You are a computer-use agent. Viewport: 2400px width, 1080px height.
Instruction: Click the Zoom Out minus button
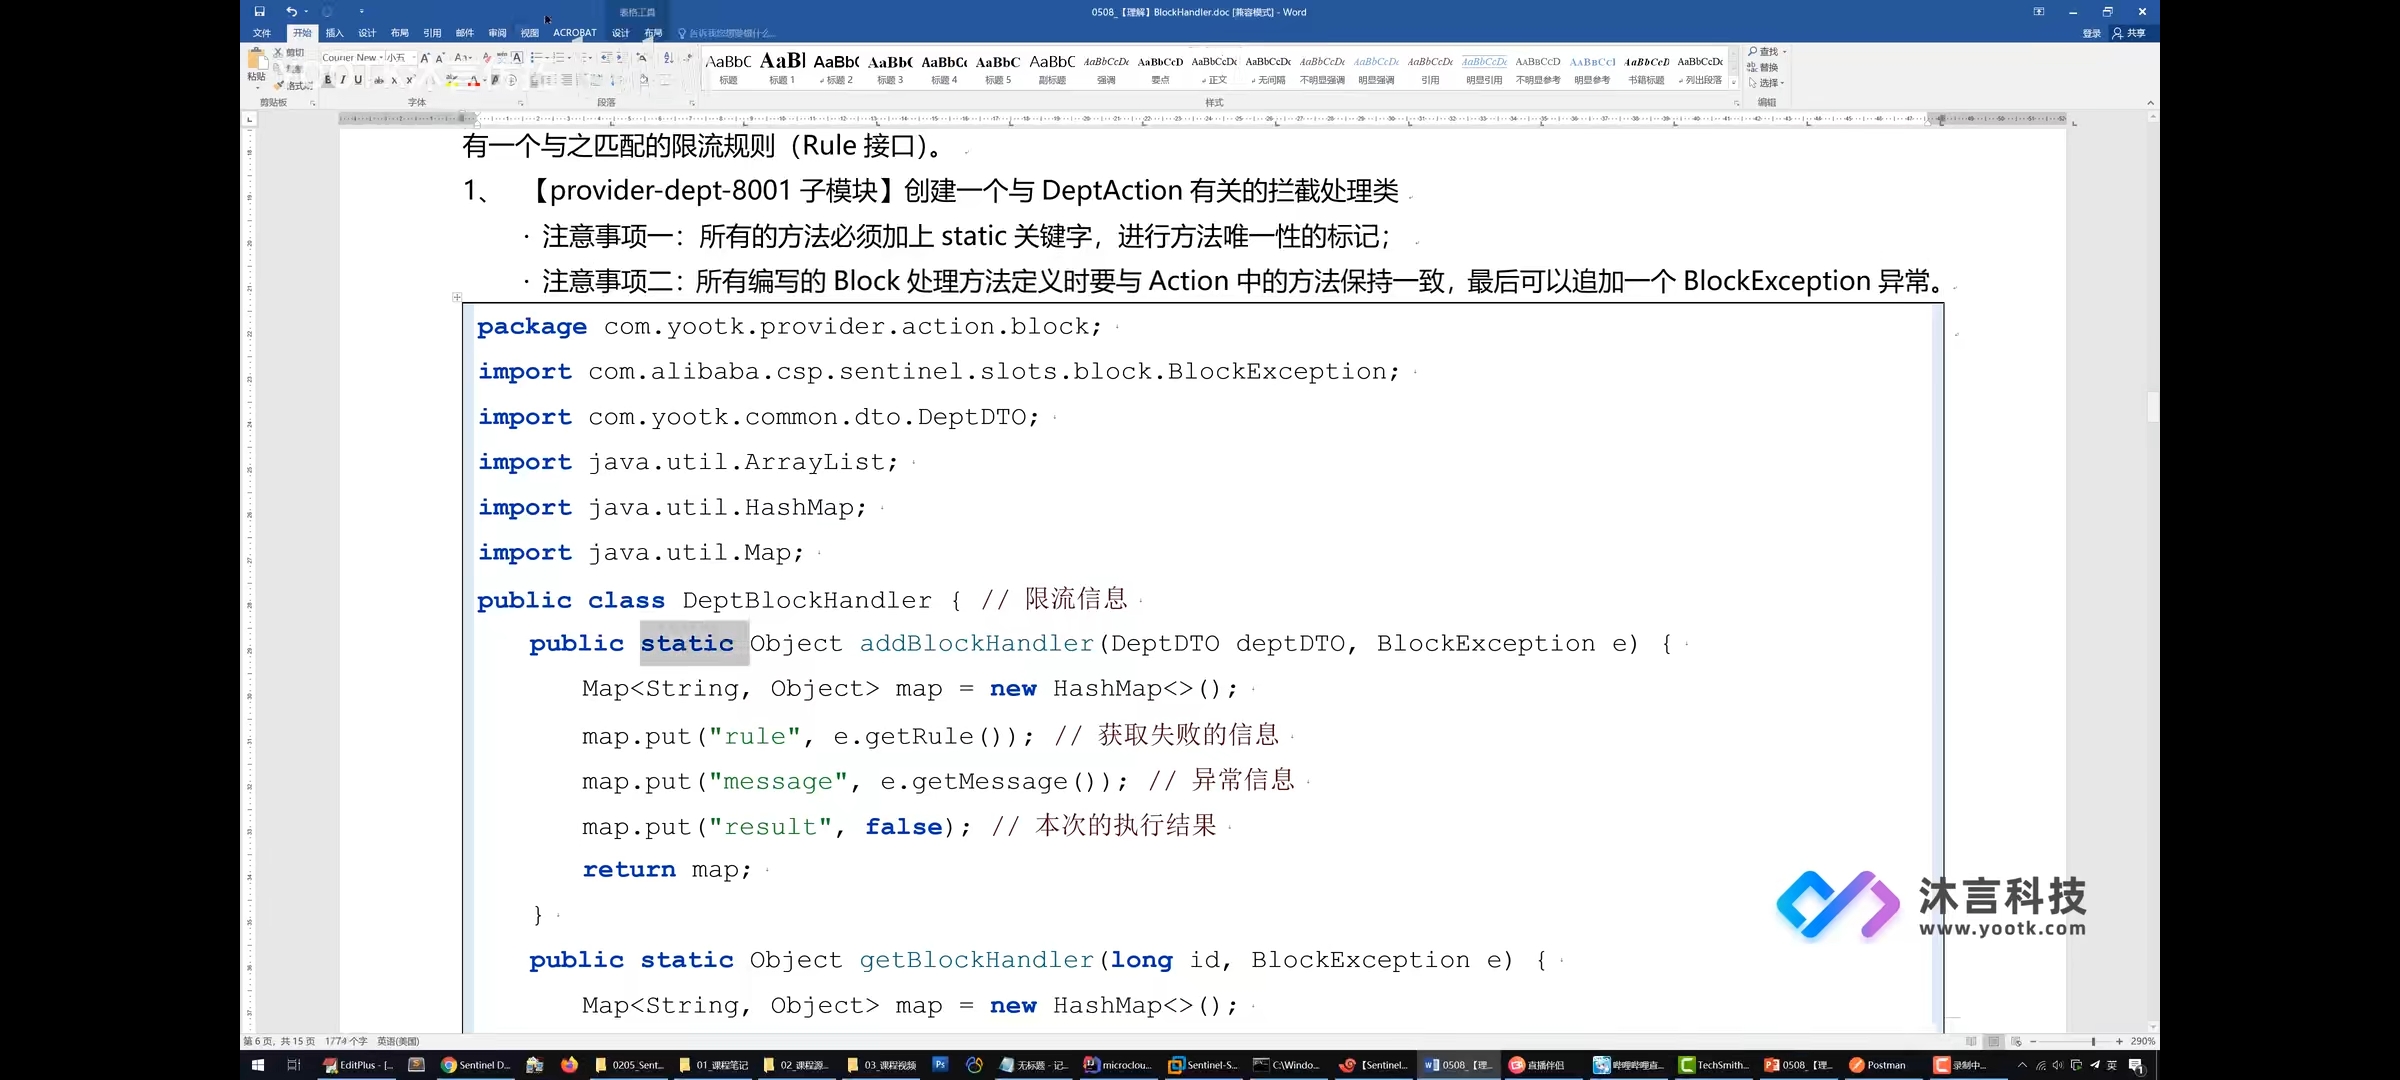2033,1041
